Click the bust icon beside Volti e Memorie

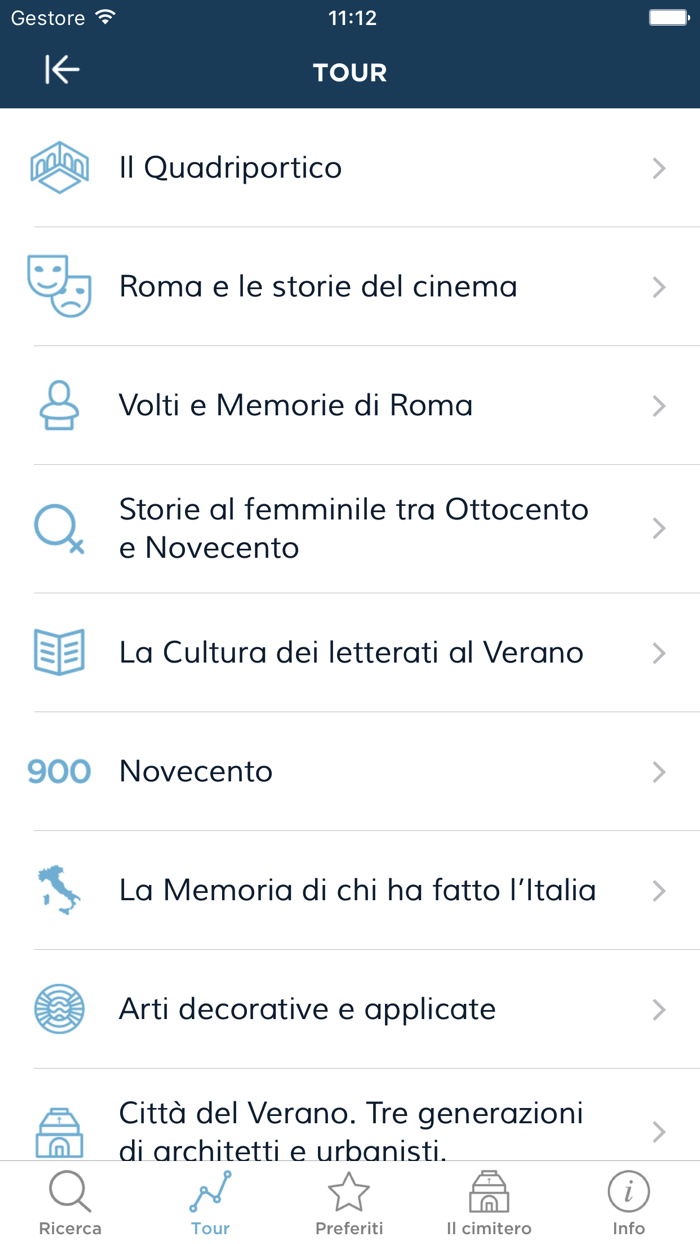tap(59, 405)
